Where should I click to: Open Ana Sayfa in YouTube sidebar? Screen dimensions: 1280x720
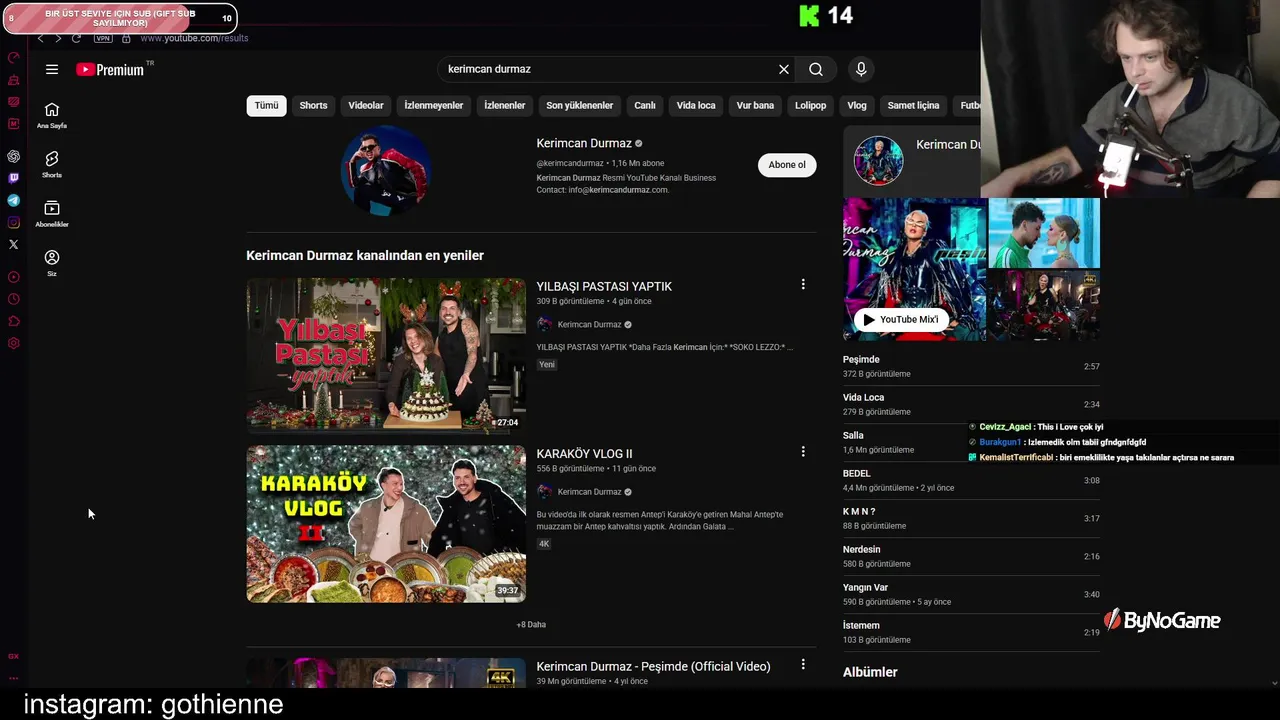click(52, 115)
